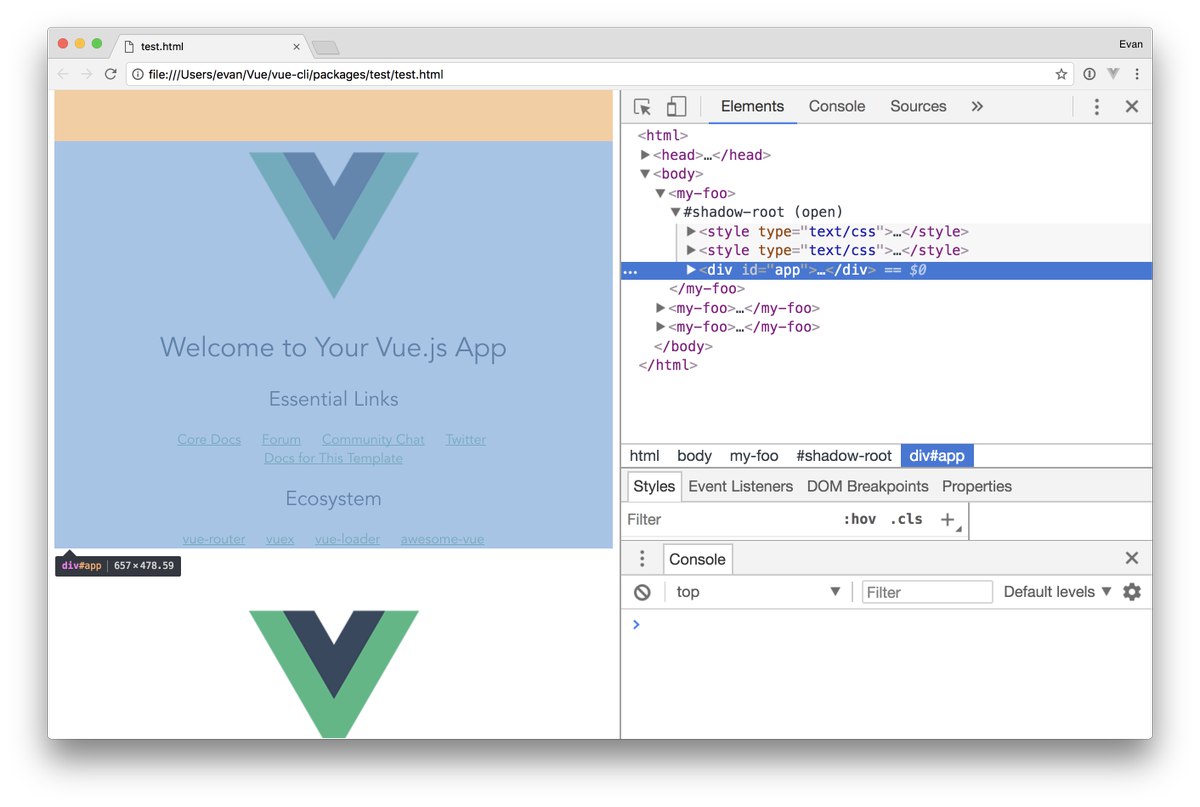Switch to the Elements tab

click(x=752, y=106)
